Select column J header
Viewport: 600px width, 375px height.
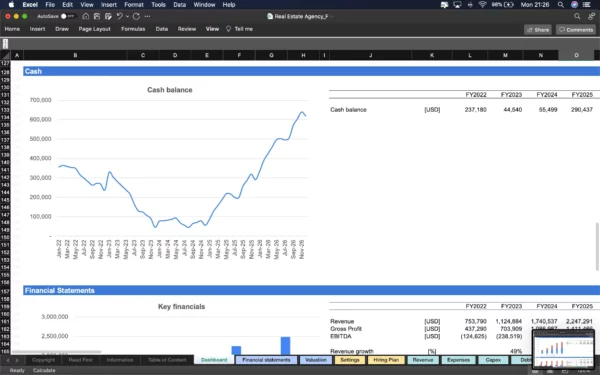tap(370, 55)
